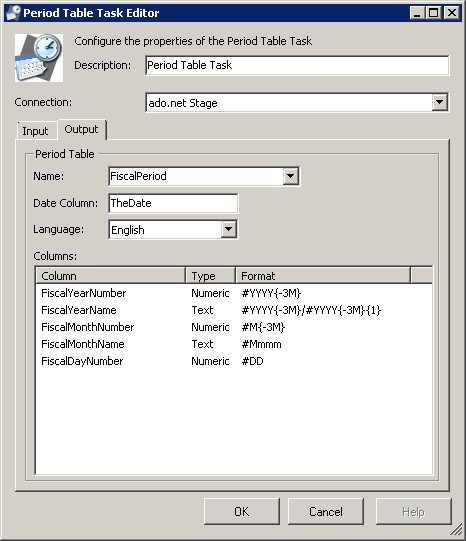Select the Output tab
The image size is (466, 541).
82,129
